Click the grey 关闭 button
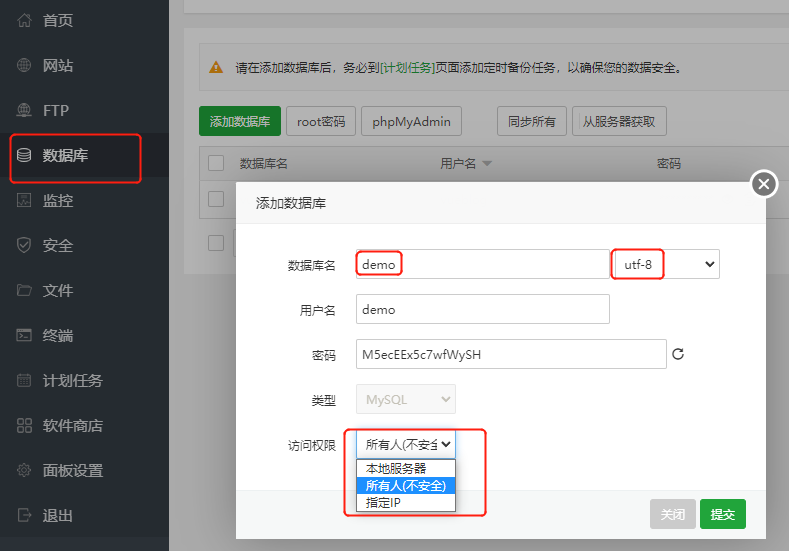Viewport: 789px width, 551px height. 672,514
